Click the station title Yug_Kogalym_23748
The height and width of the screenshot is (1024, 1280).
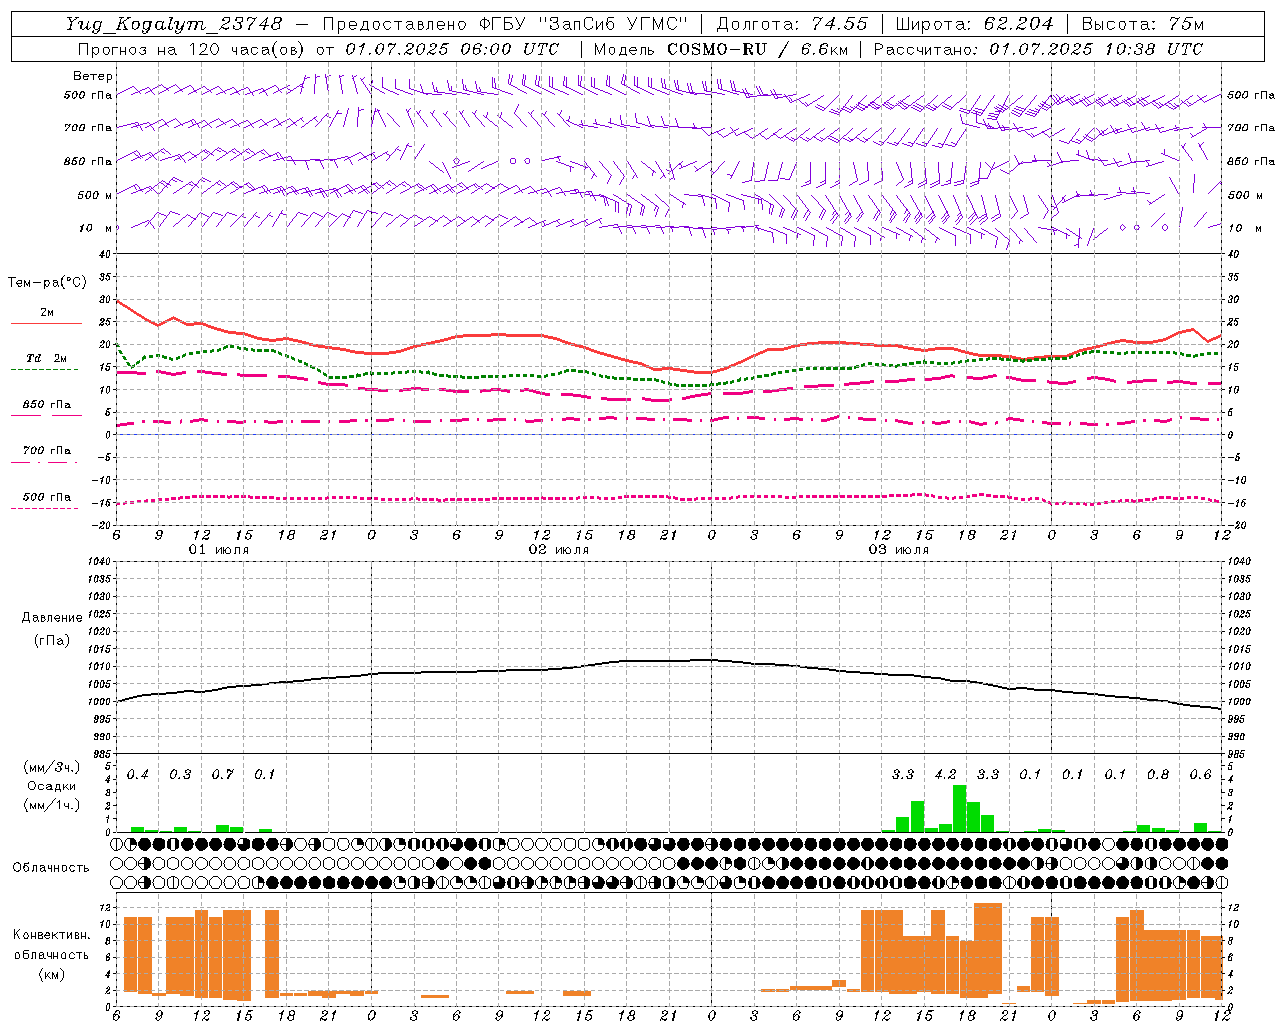tap(174, 24)
